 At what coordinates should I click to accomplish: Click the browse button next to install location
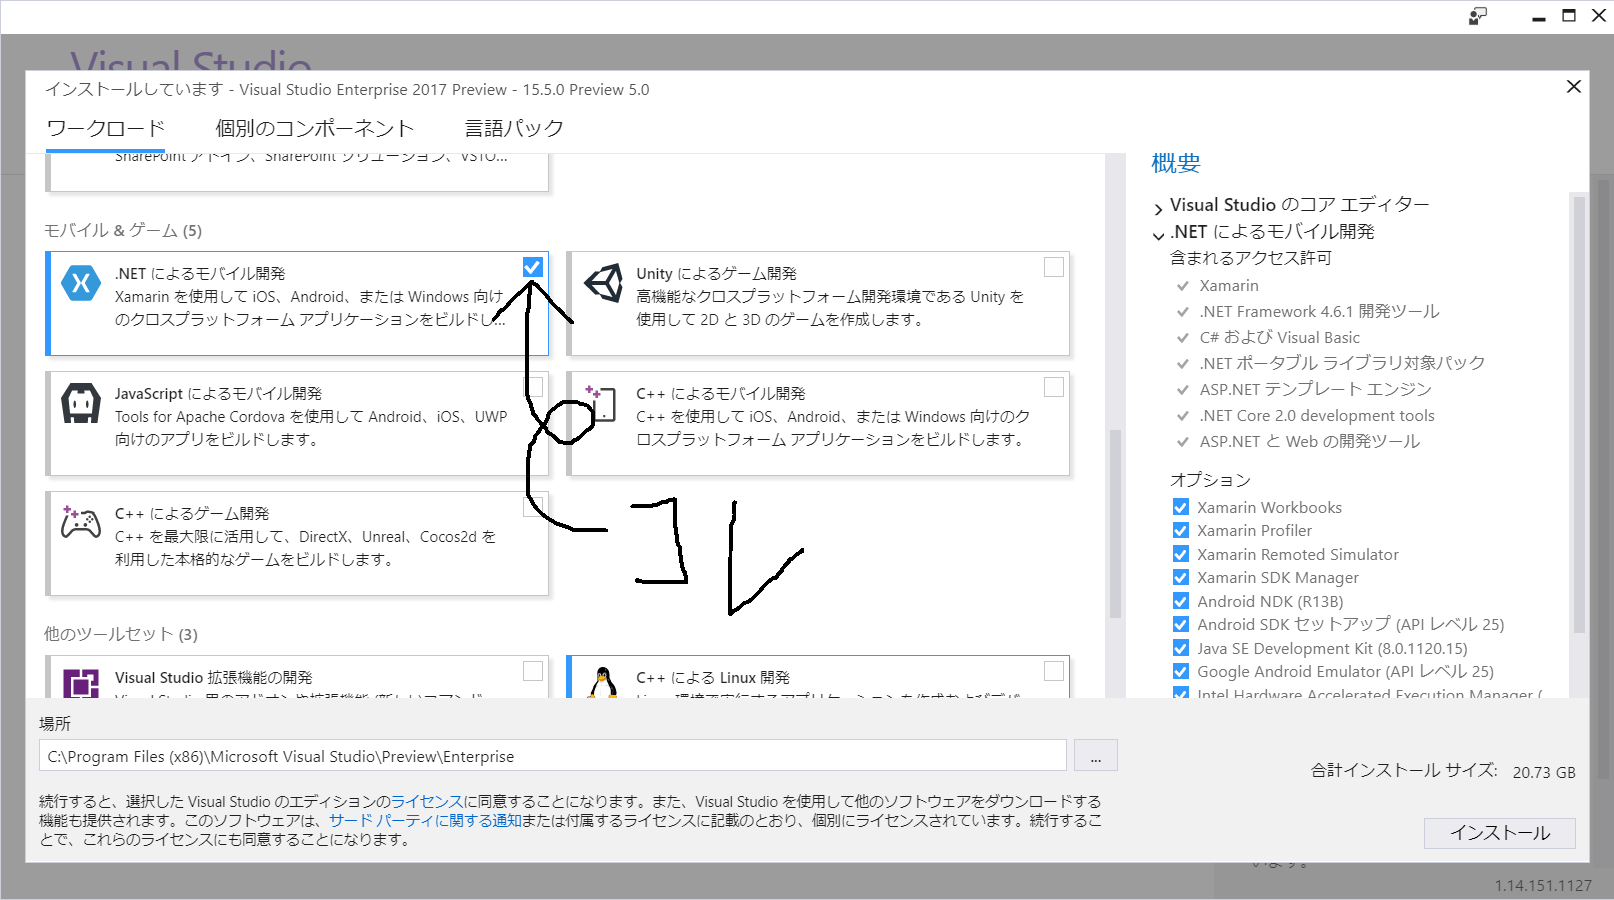(x=1095, y=755)
